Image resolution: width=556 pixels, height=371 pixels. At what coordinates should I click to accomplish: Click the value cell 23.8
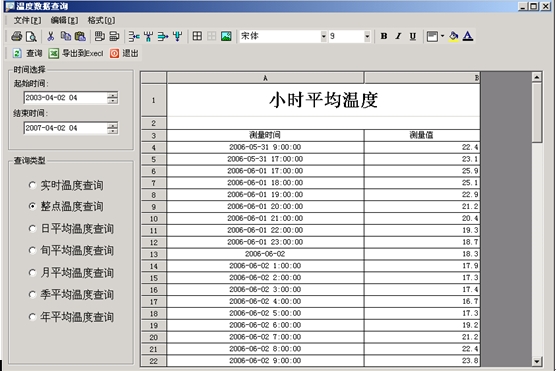pyautogui.click(x=422, y=361)
